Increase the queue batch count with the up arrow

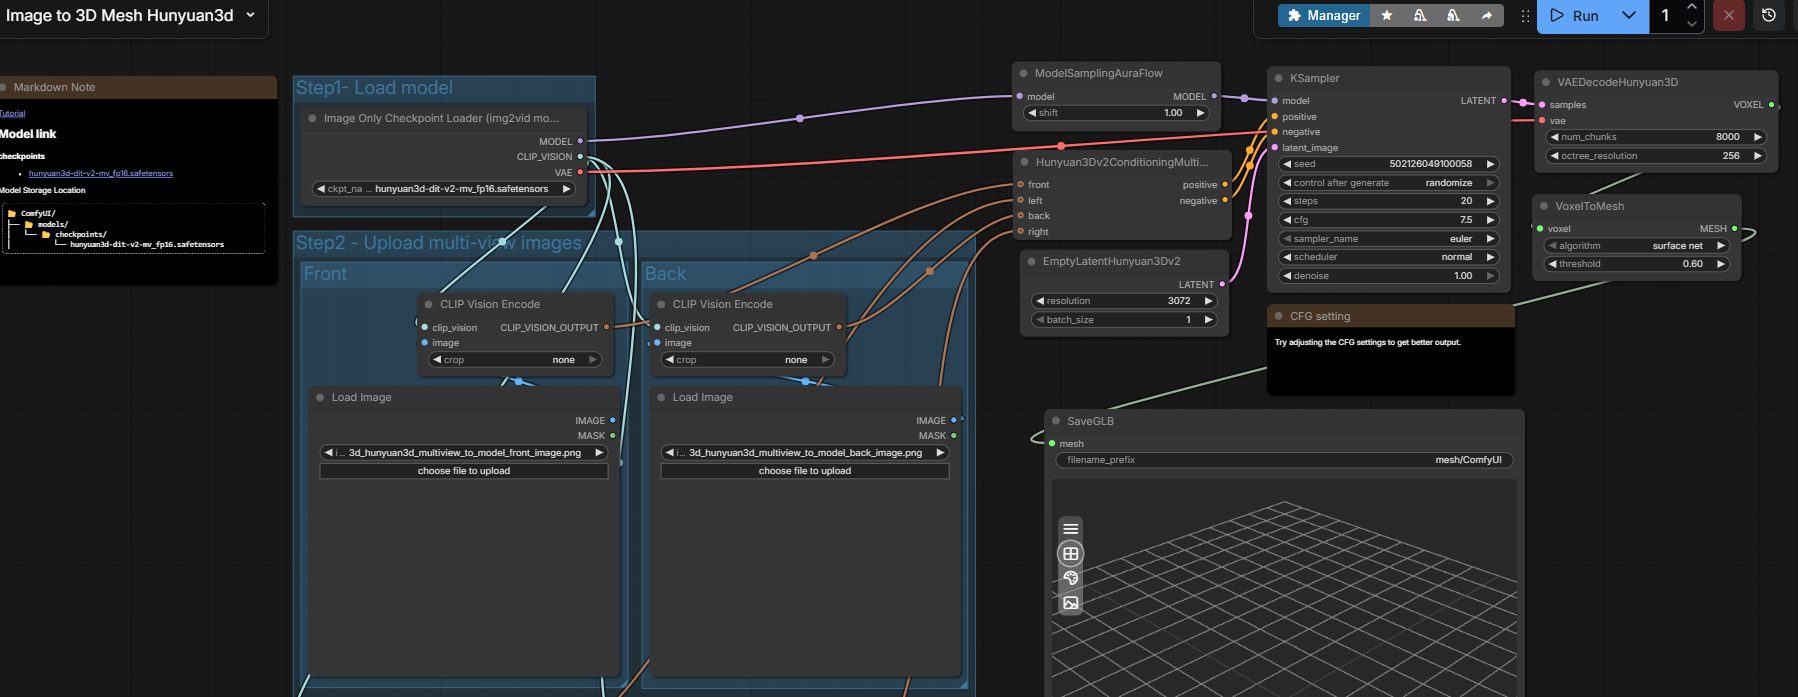pos(1692,7)
